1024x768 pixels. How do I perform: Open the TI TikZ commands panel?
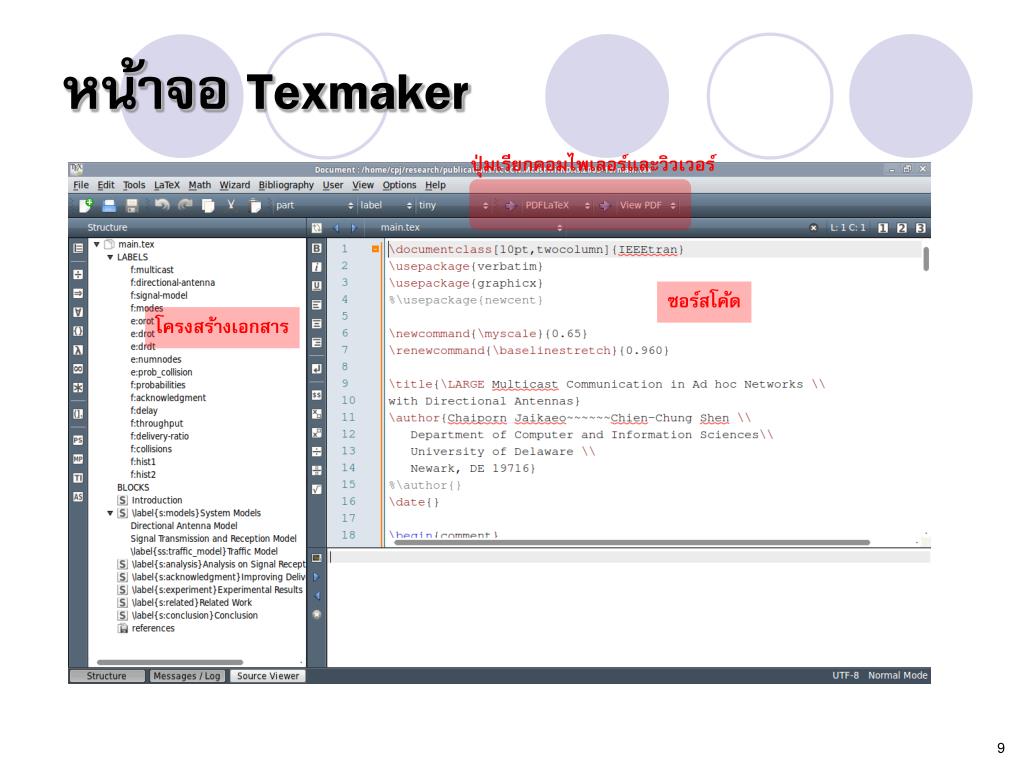[x=78, y=478]
